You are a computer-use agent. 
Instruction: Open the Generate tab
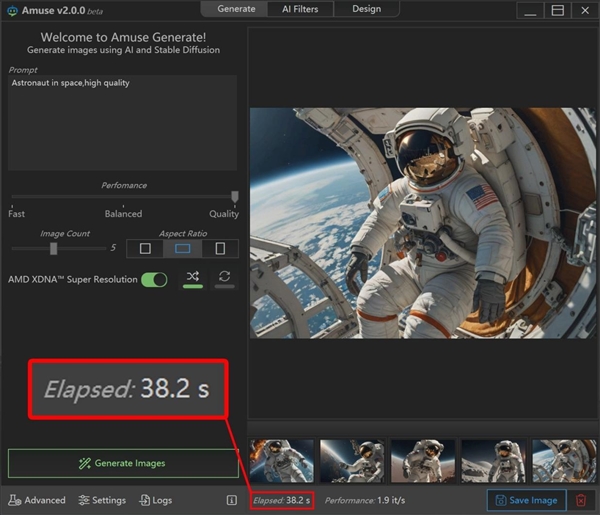[236, 9]
